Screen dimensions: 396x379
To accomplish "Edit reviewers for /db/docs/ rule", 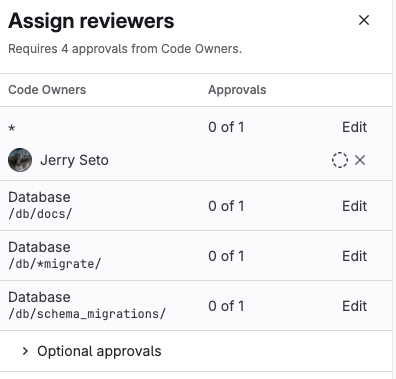I will tap(354, 206).
